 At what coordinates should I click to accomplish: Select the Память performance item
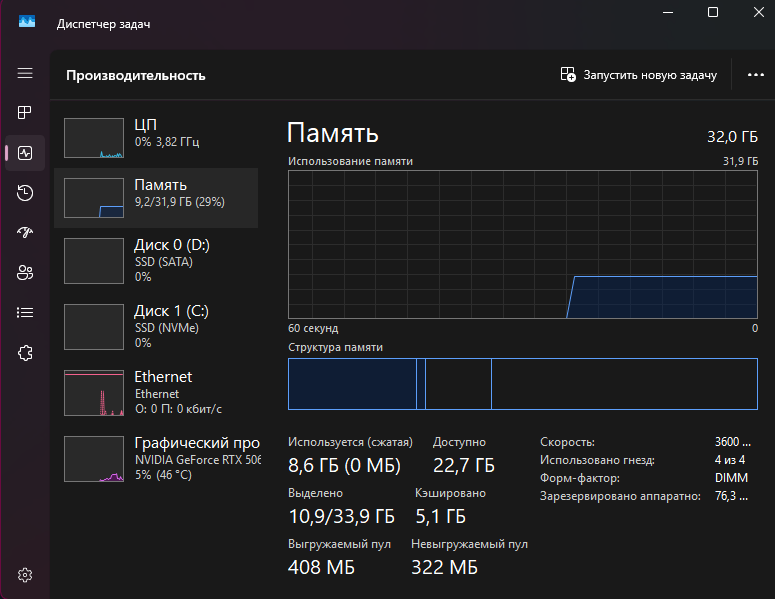coord(155,197)
